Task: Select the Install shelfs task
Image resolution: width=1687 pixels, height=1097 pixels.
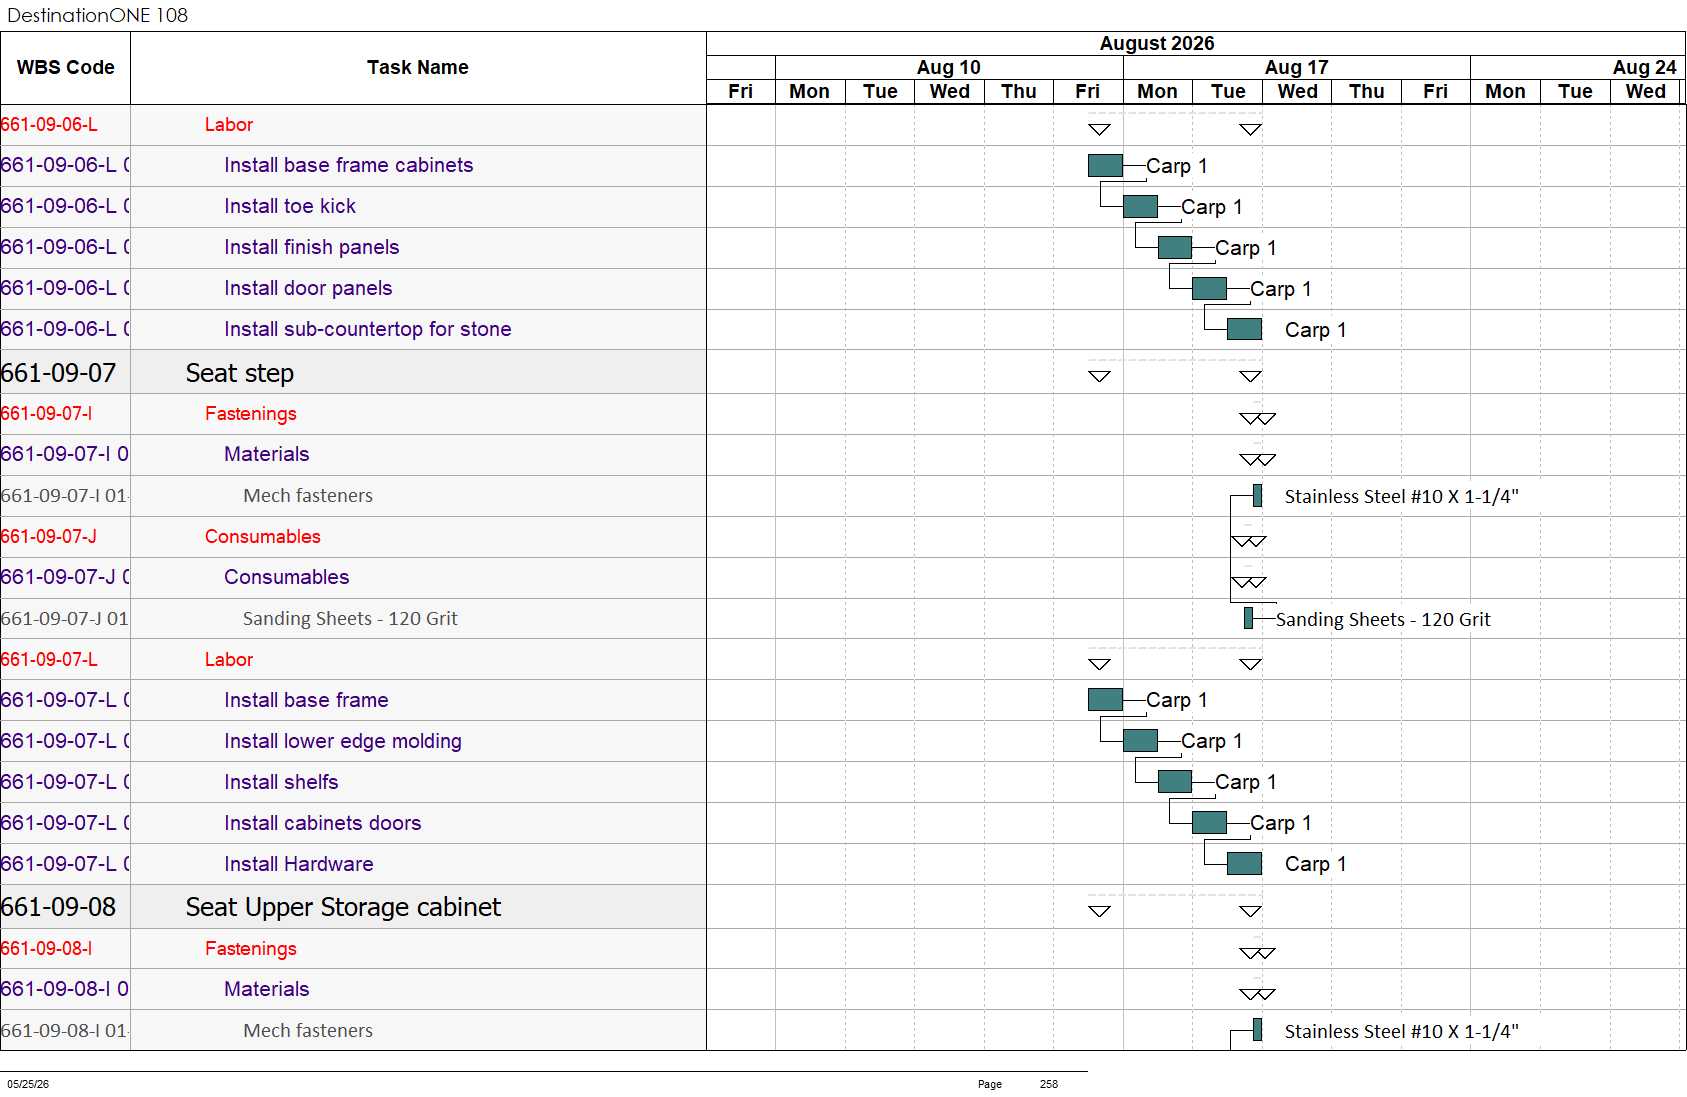Action: 281,782
